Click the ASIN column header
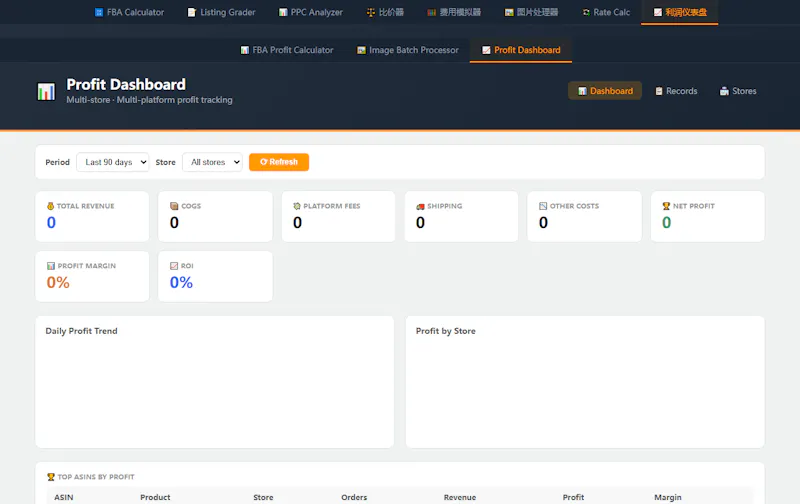 [64, 497]
